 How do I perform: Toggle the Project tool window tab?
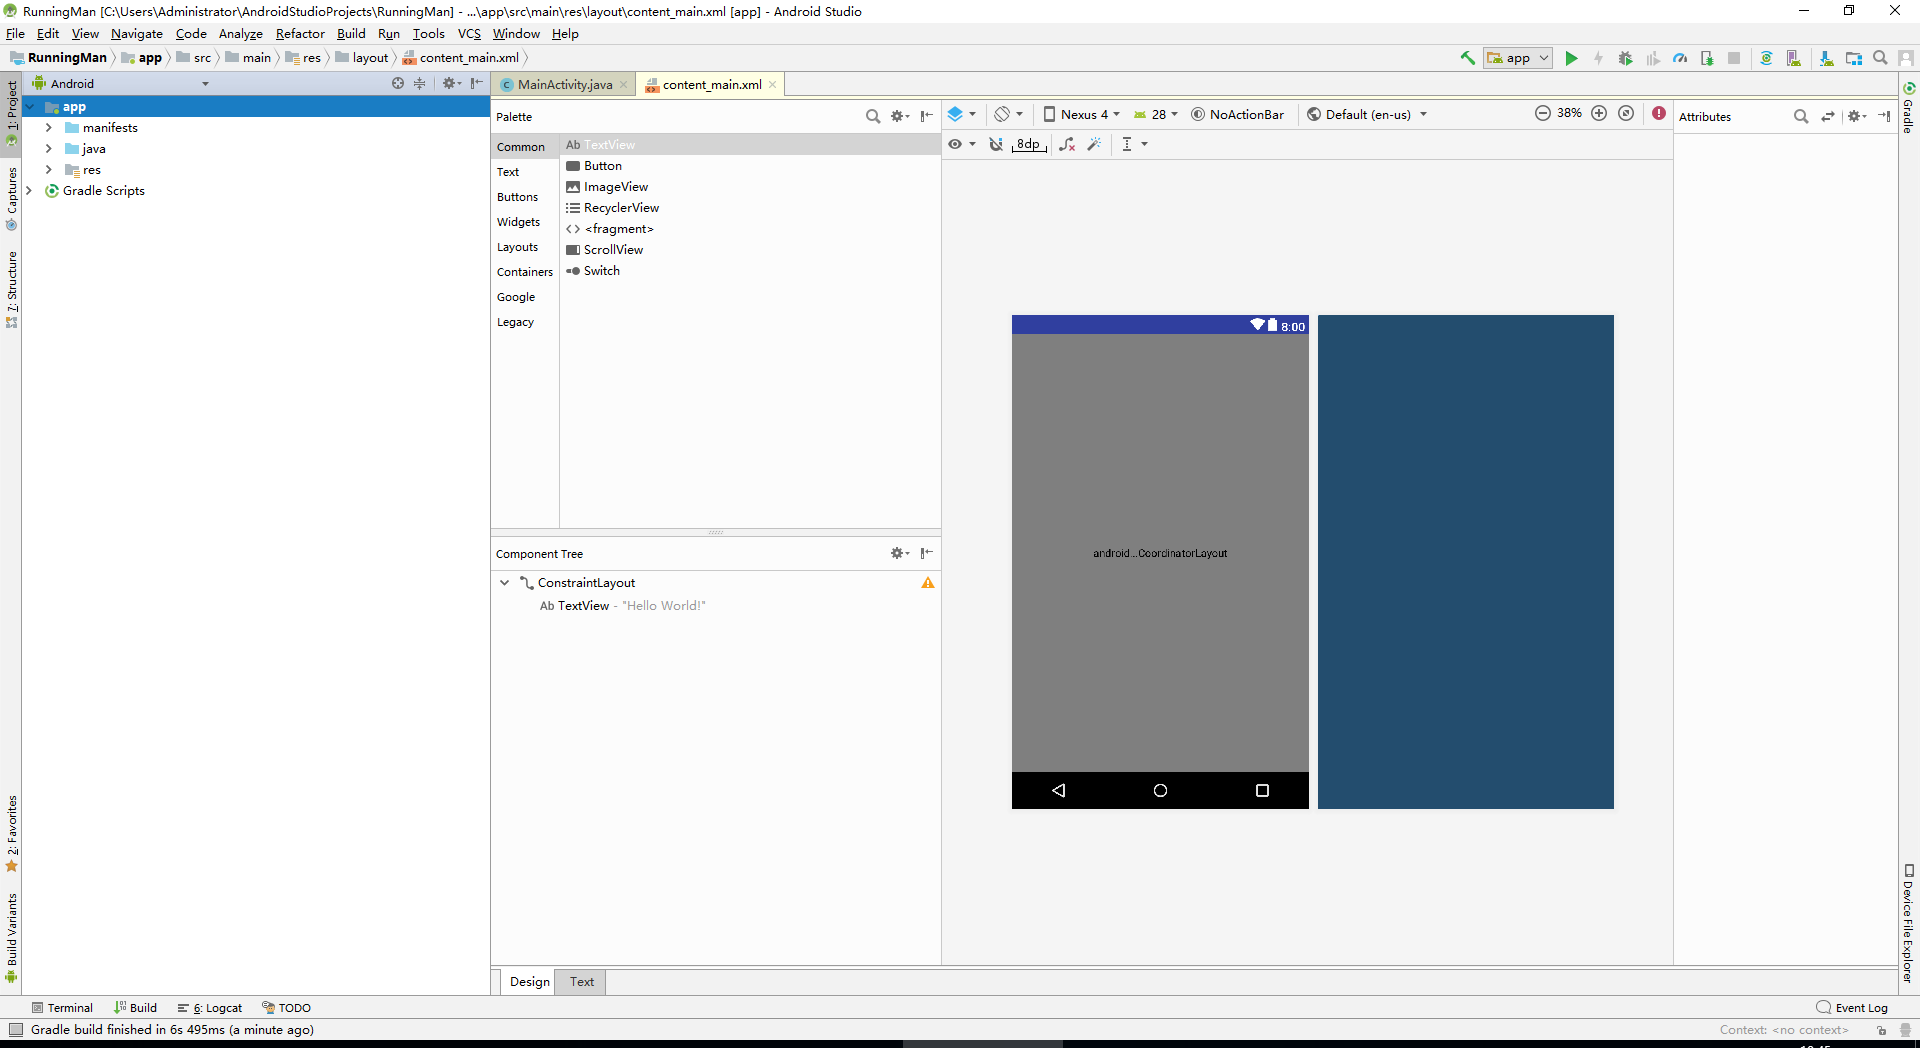[x=11, y=113]
